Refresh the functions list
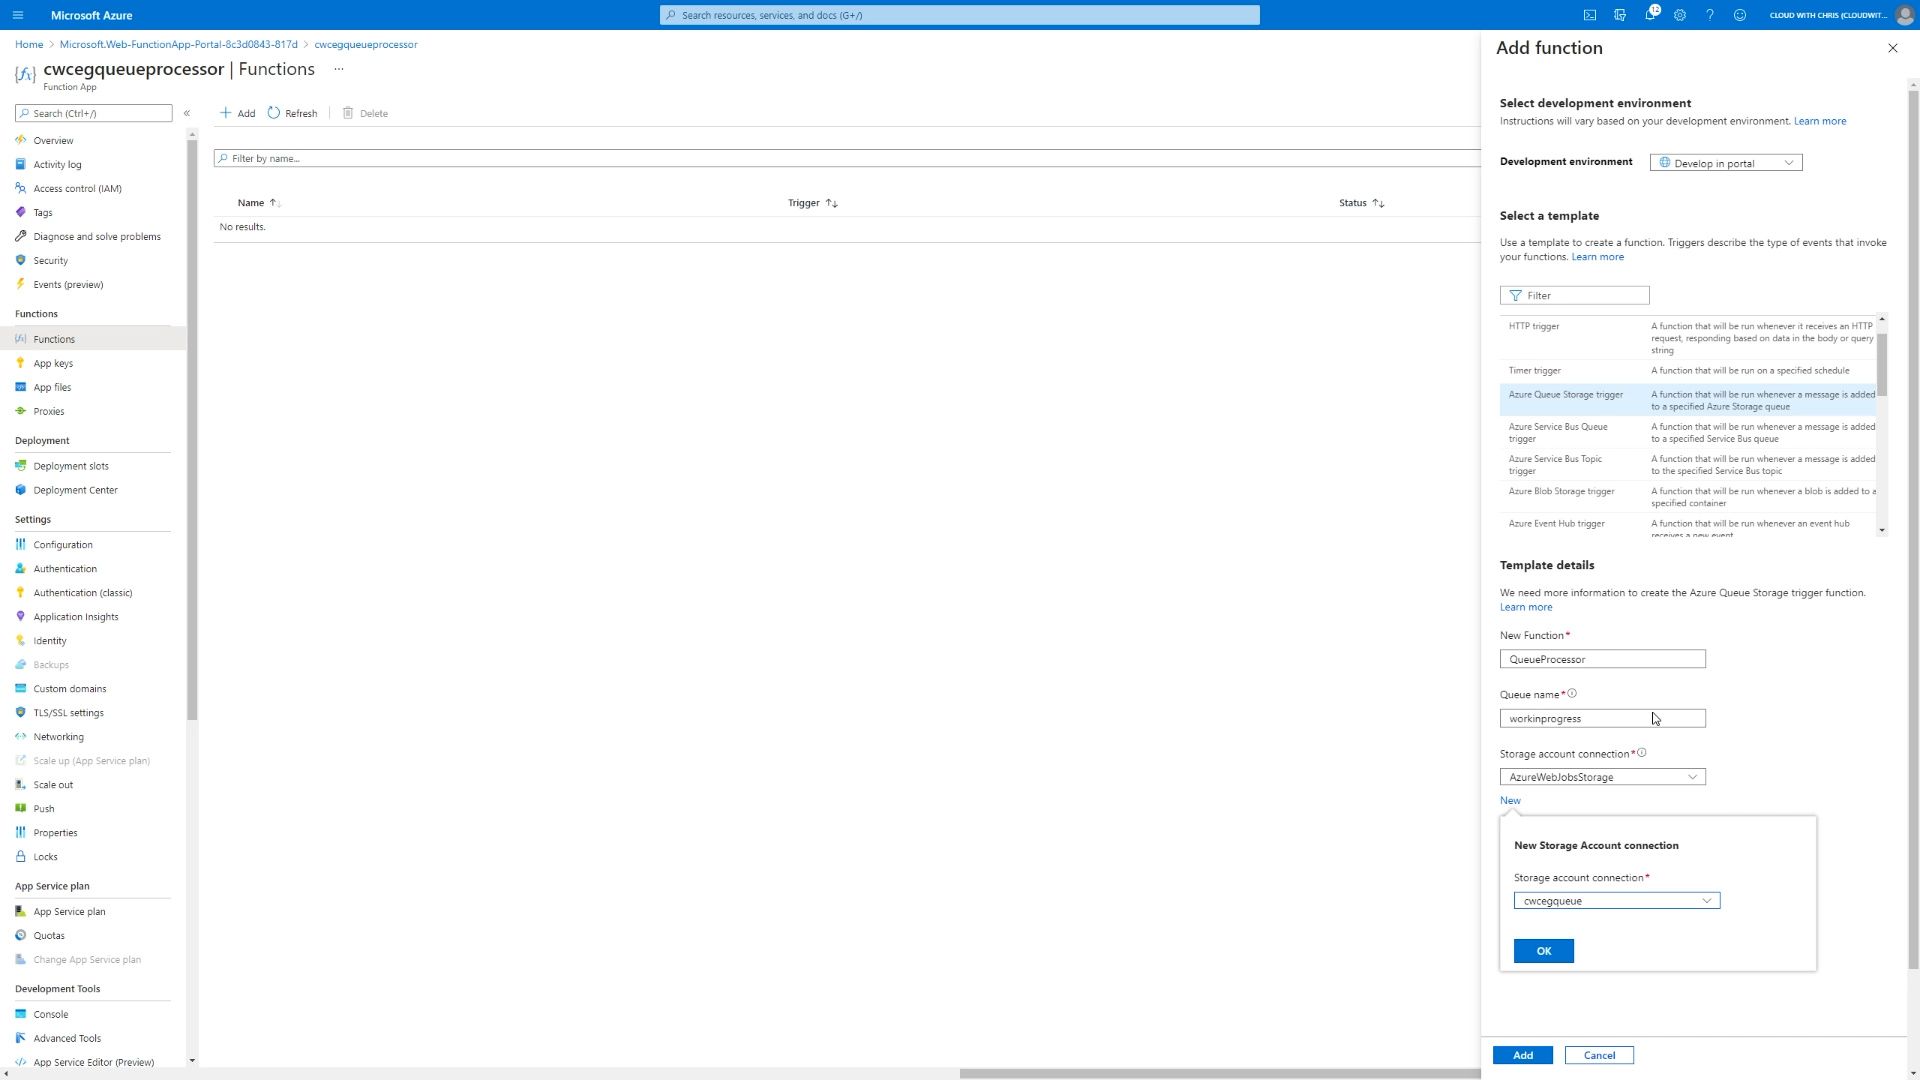Viewport: 1920px width, 1080px height. (291, 113)
